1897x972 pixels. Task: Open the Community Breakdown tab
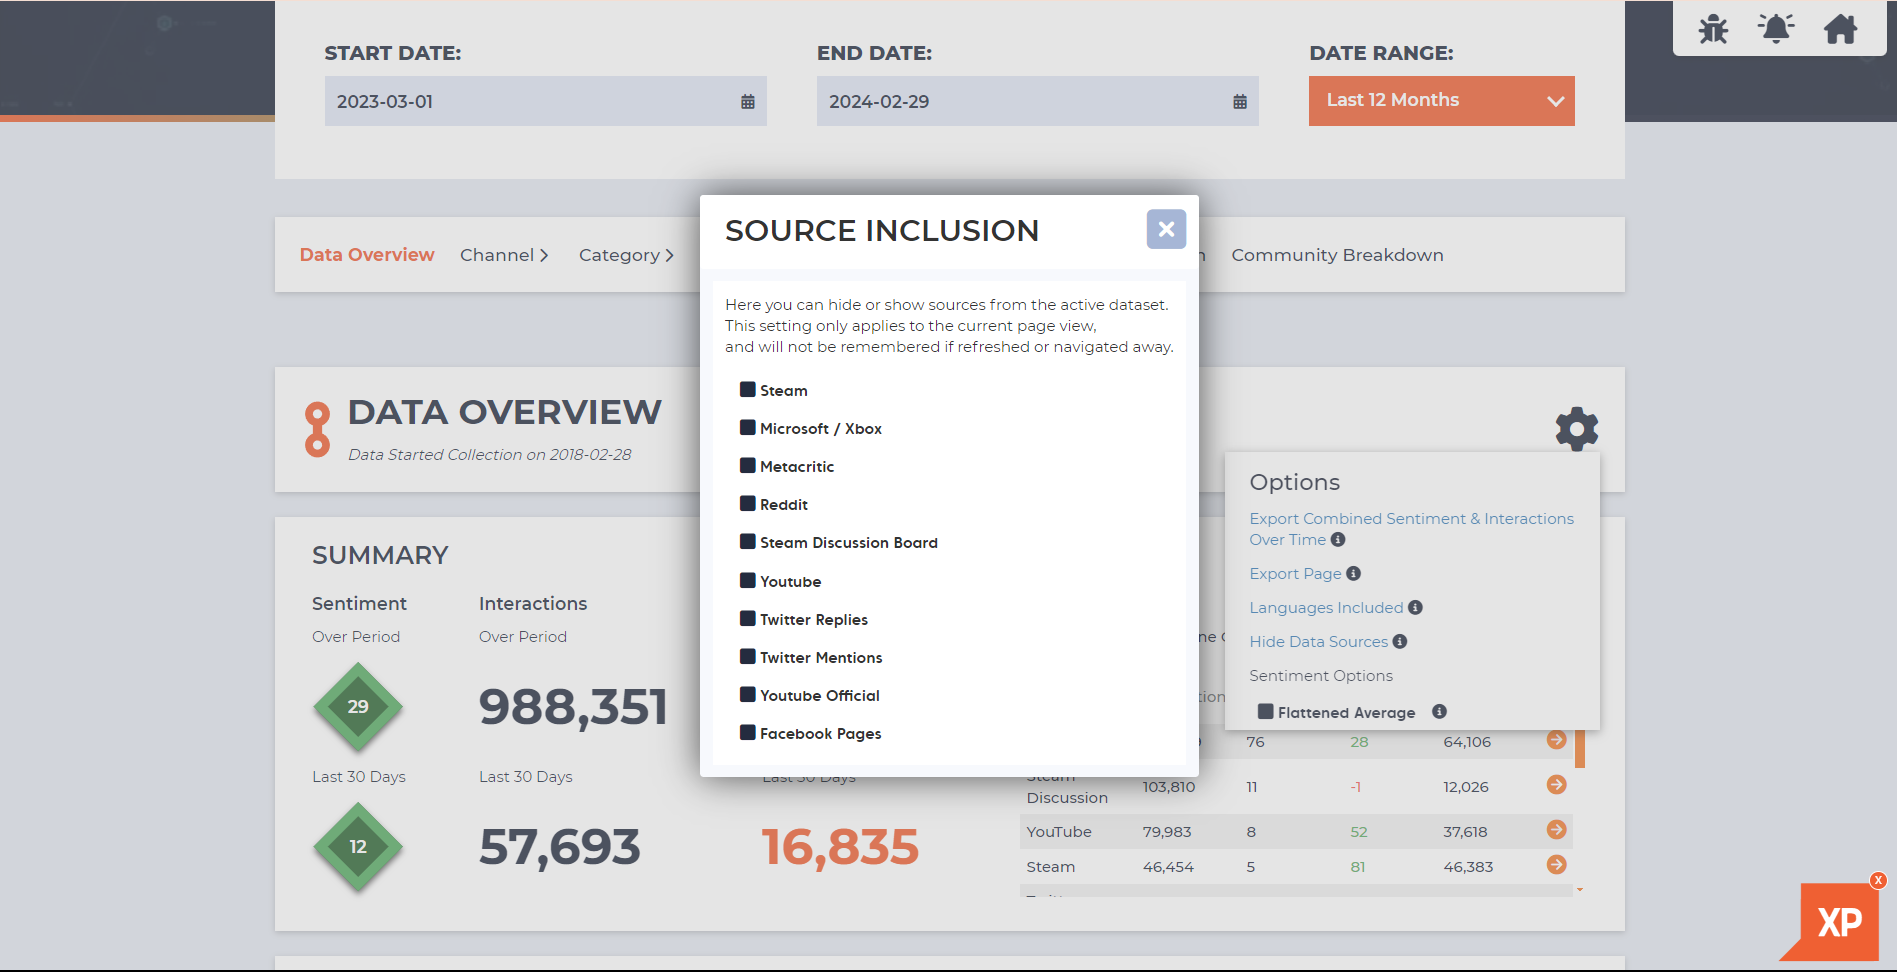point(1337,255)
